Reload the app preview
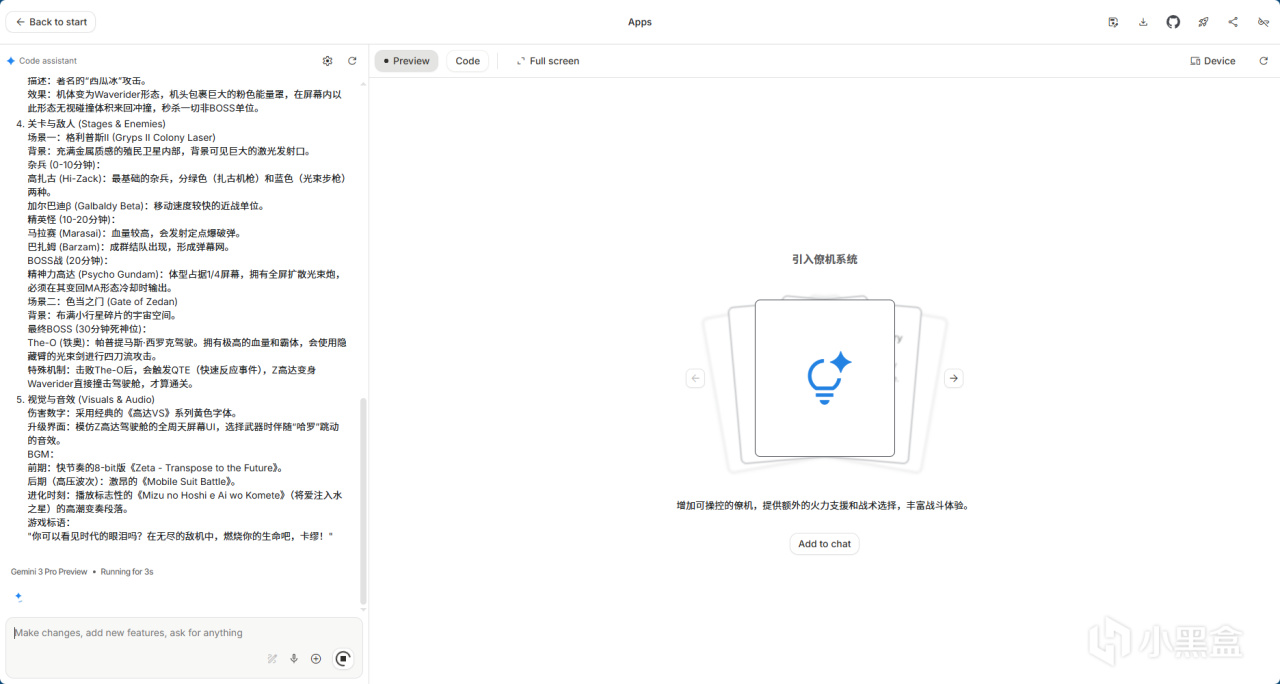1280x684 pixels. point(1263,61)
